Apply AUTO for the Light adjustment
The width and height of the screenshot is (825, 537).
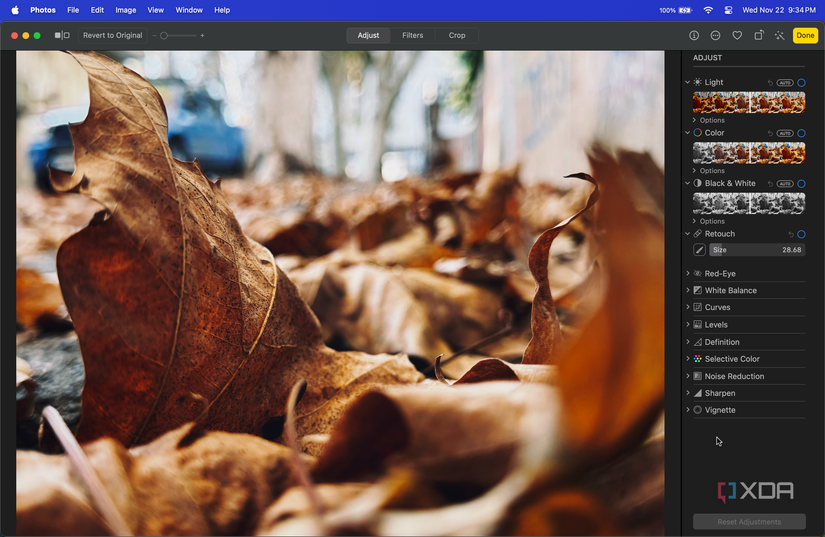tap(784, 83)
